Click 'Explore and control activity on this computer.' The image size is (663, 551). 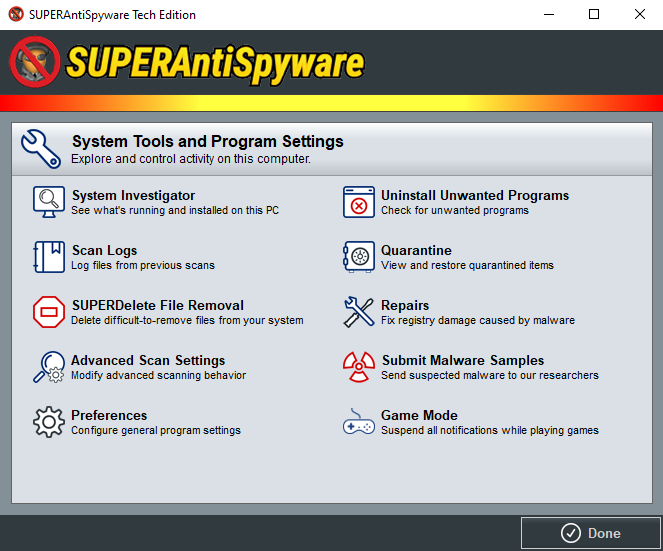pyautogui.click(x=191, y=159)
